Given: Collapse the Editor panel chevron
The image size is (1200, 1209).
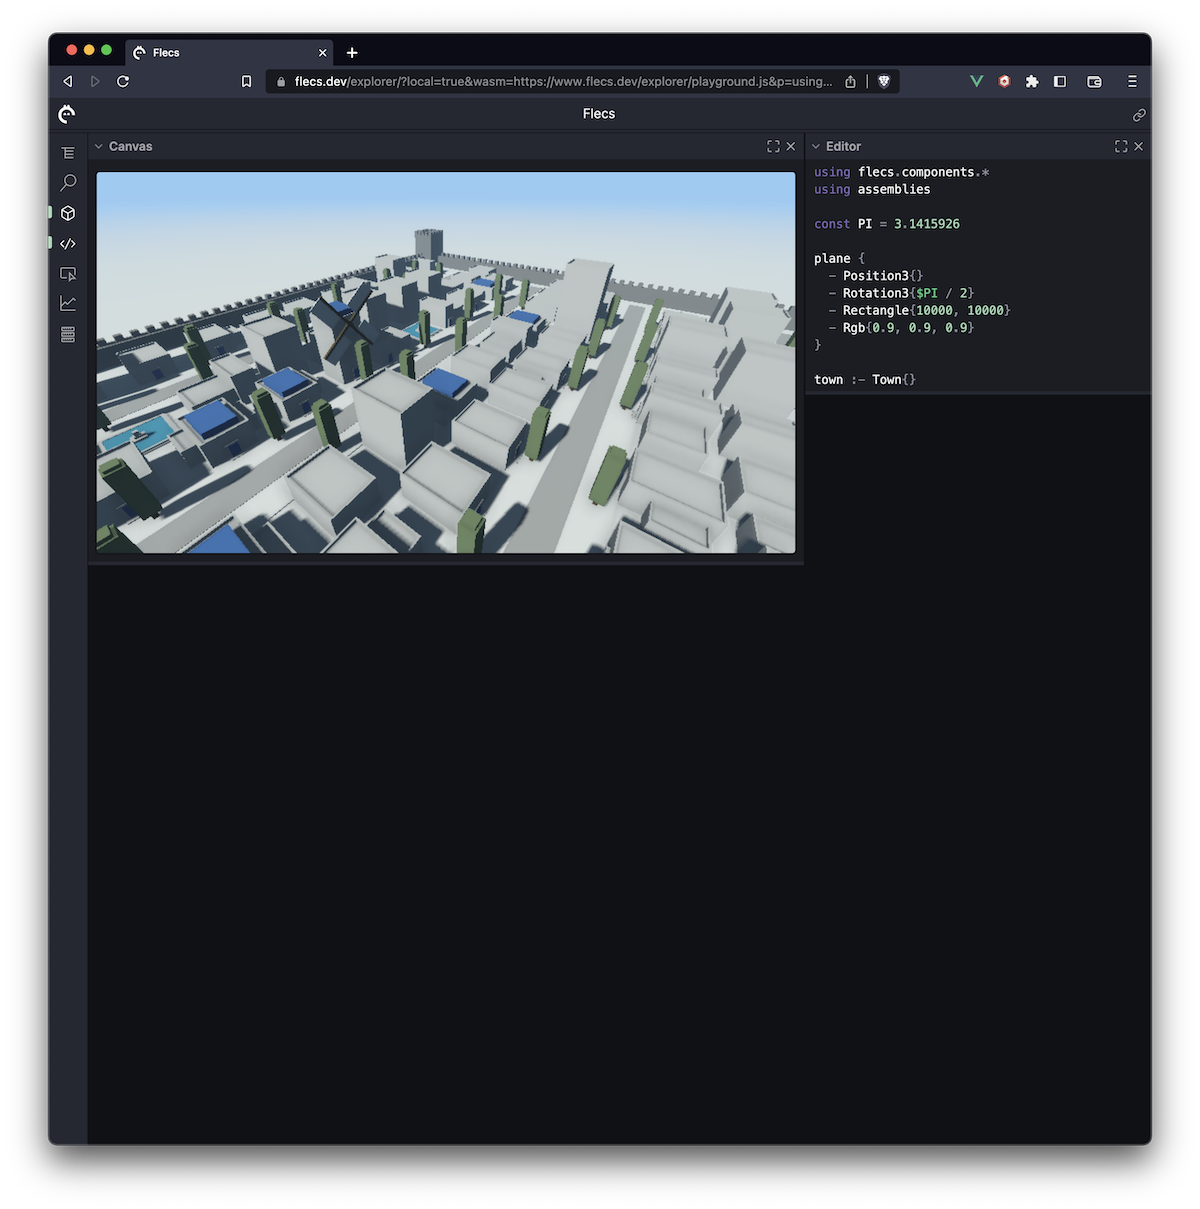Looking at the screenshot, I should (816, 146).
